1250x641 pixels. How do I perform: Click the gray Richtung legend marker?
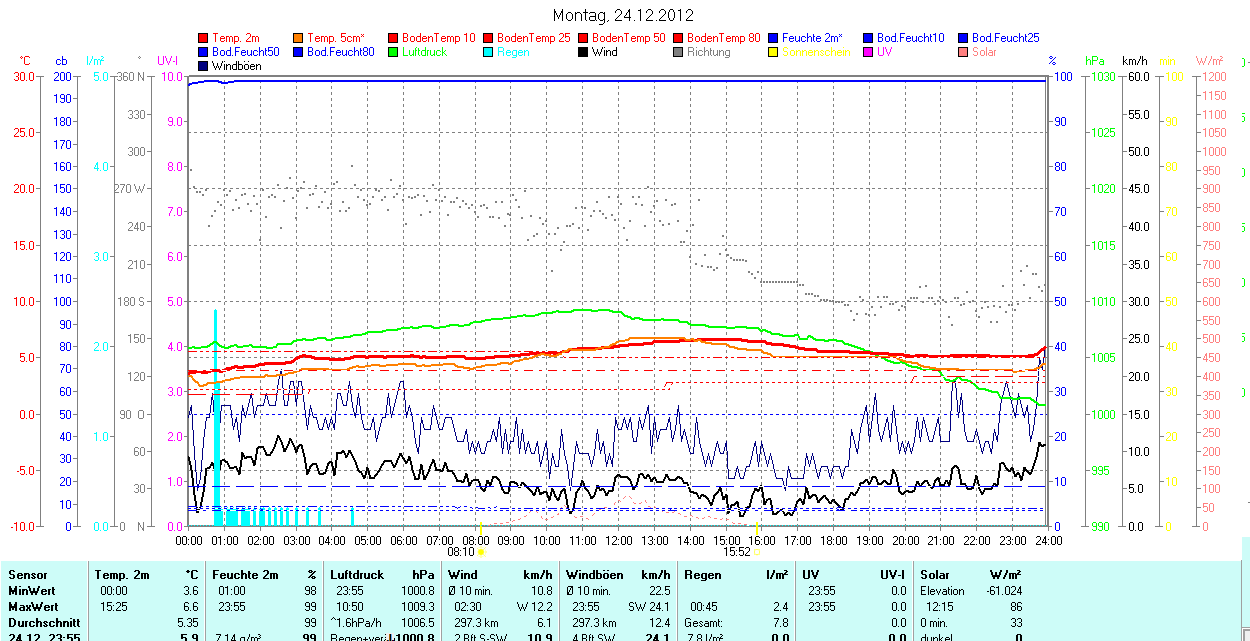(x=678, y=52)
